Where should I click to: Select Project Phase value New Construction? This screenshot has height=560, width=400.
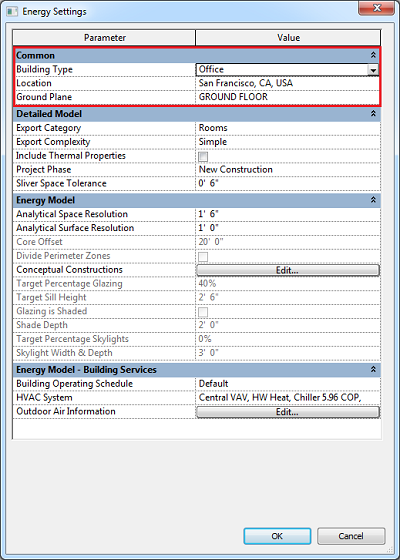[288, 170]
